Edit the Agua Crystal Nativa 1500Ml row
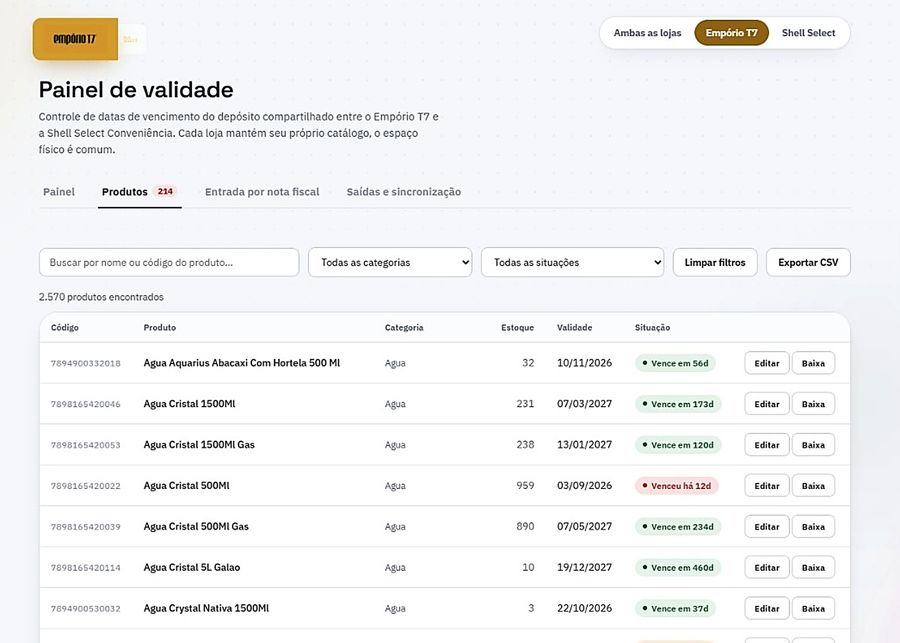The image size is (900, 643). (x=766, y=608)
